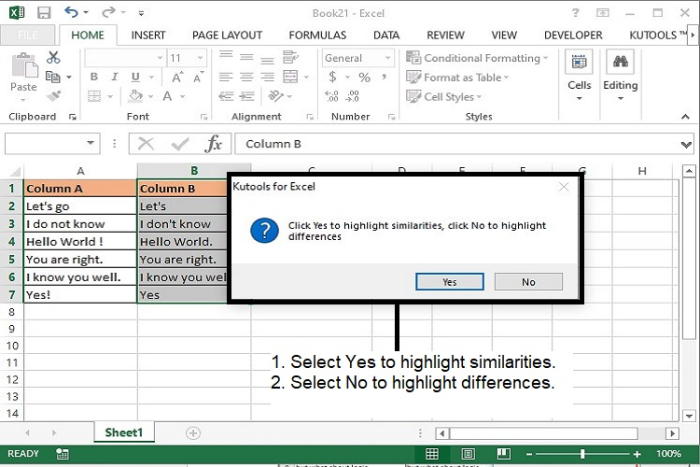Select cell A3 'I do not know'
700x467 pixels.
80,224
